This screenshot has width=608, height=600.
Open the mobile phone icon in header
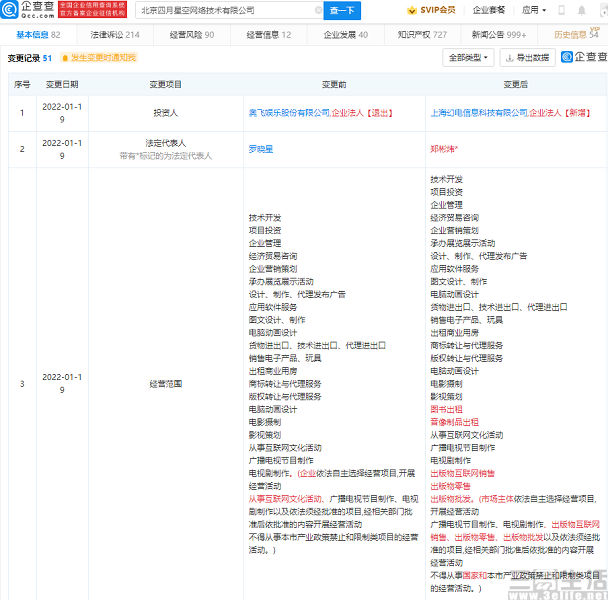click(x=561, y=10)
